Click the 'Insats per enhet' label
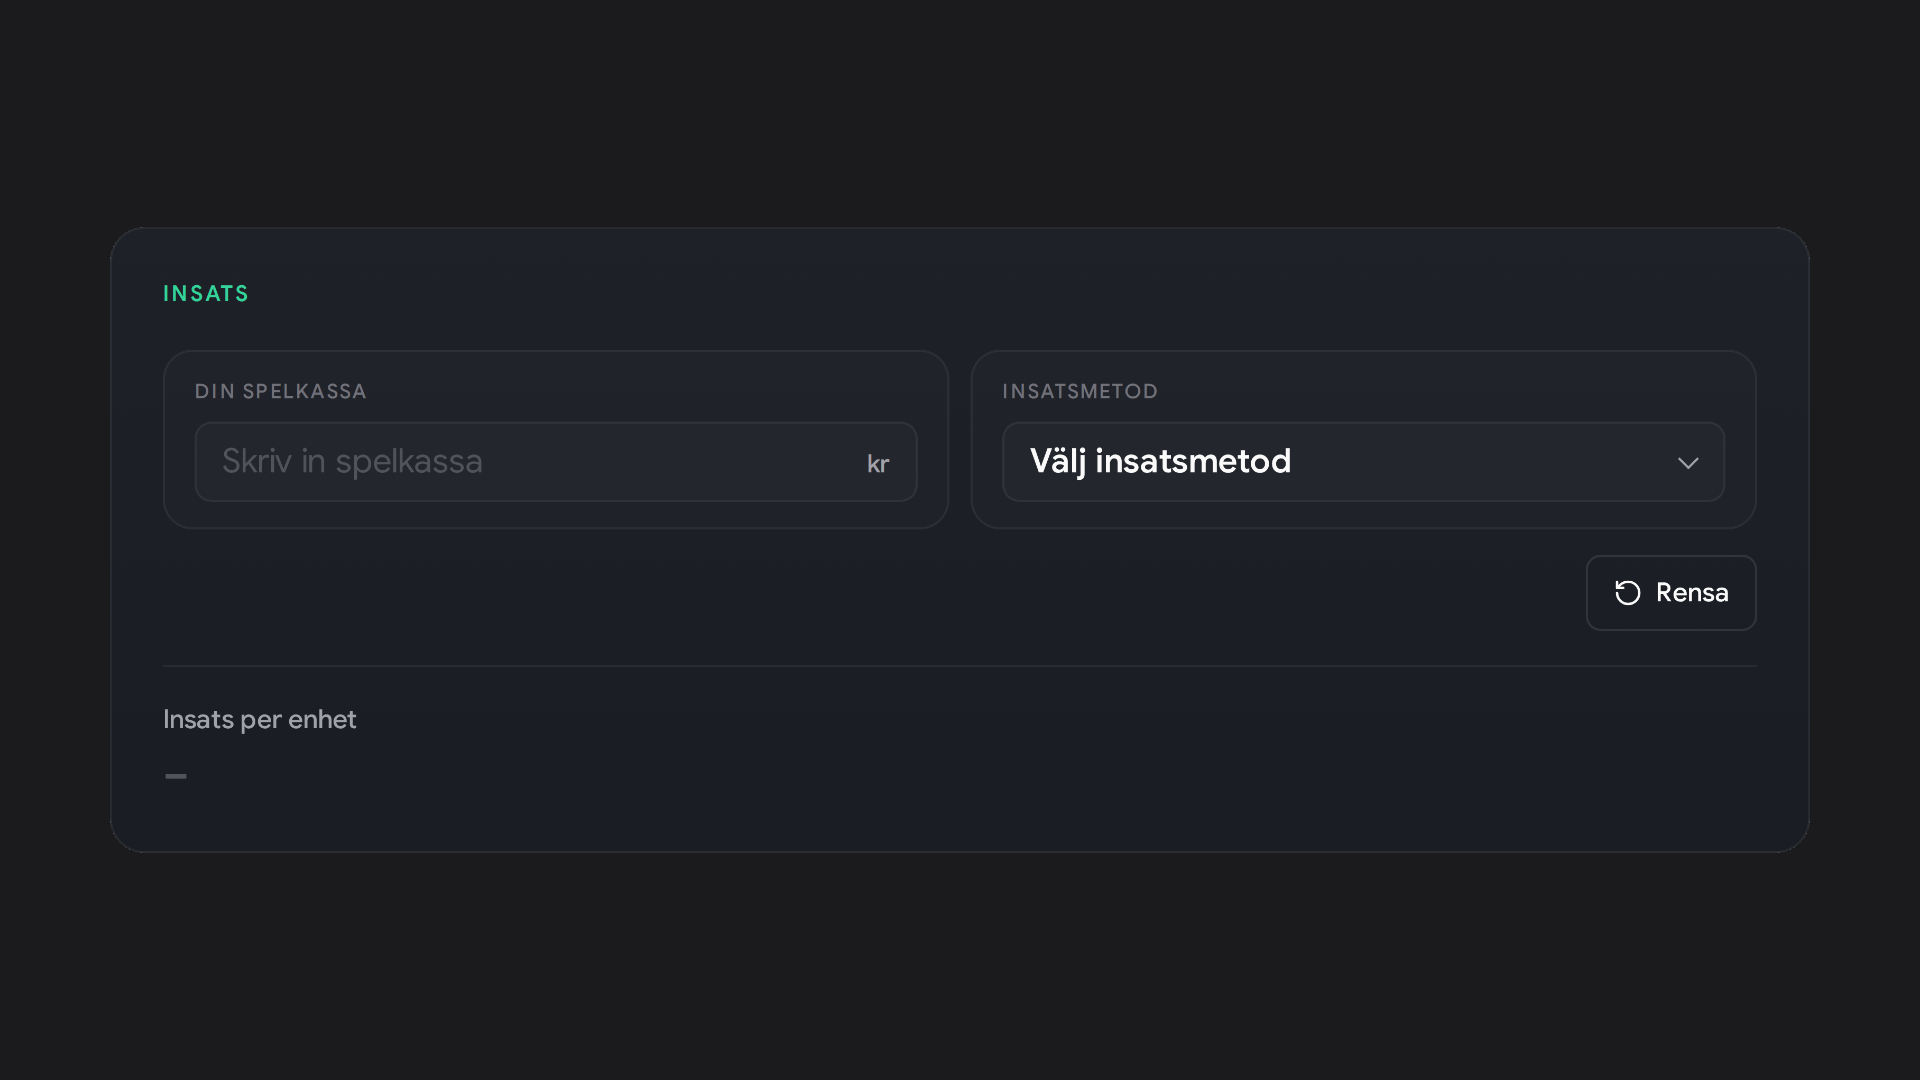This screenshot has height=1080, width=1920. coord(260,720)
